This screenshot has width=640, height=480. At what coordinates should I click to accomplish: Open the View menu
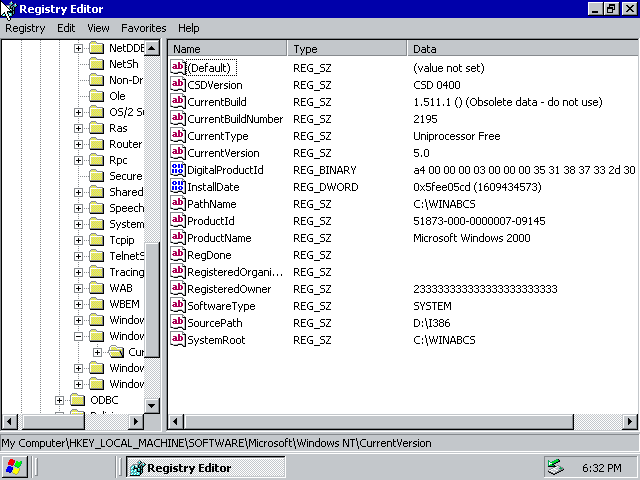pyautogui.click(x=98, y=28)
